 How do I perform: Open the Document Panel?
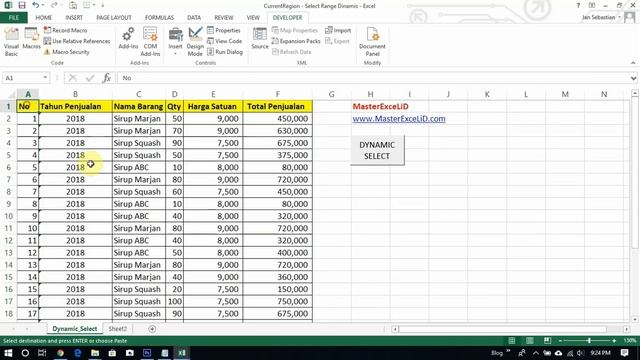pyautogui.click(x=372, y=42)
